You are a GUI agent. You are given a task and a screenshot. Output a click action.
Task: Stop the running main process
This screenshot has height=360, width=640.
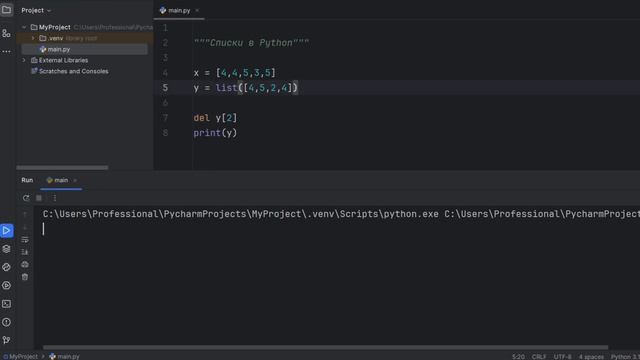click(x=39, y=198)
